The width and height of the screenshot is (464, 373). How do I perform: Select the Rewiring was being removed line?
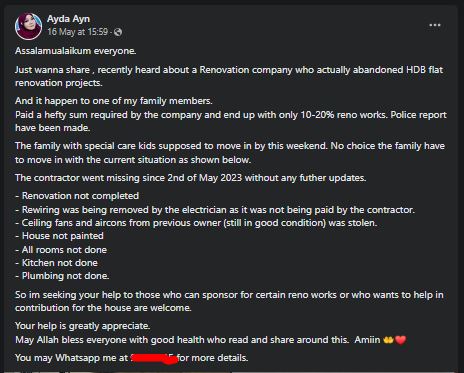[x=215, y=210]
